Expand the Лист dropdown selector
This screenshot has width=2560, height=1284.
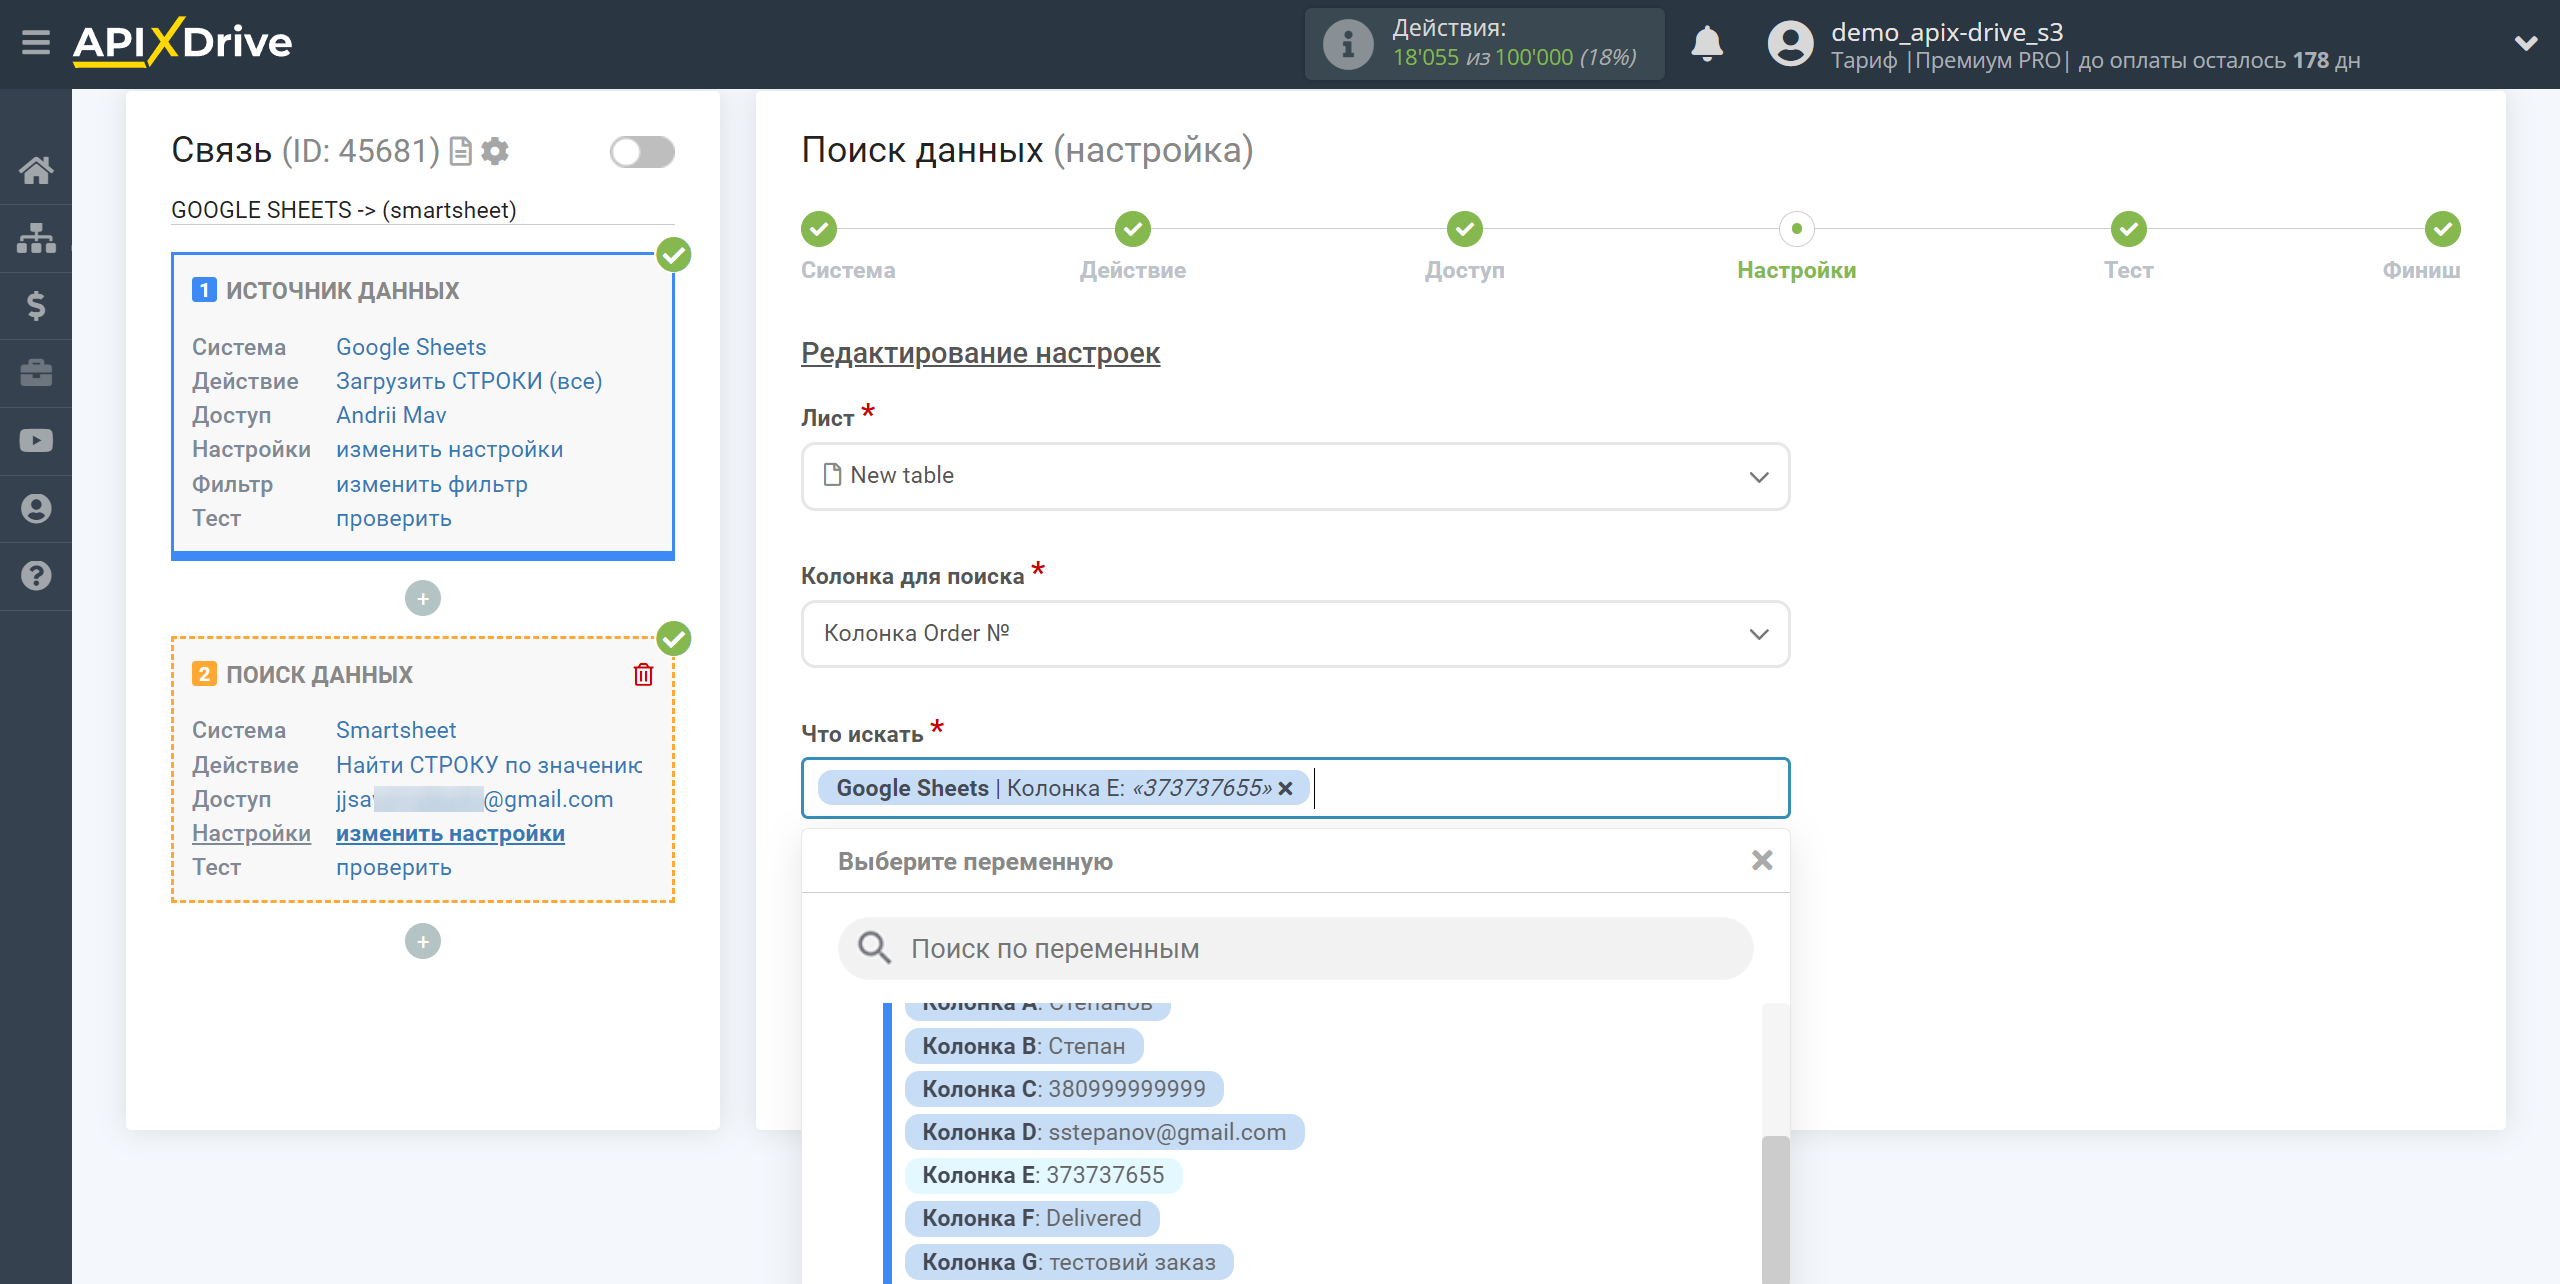click(x=1293, y=475)
